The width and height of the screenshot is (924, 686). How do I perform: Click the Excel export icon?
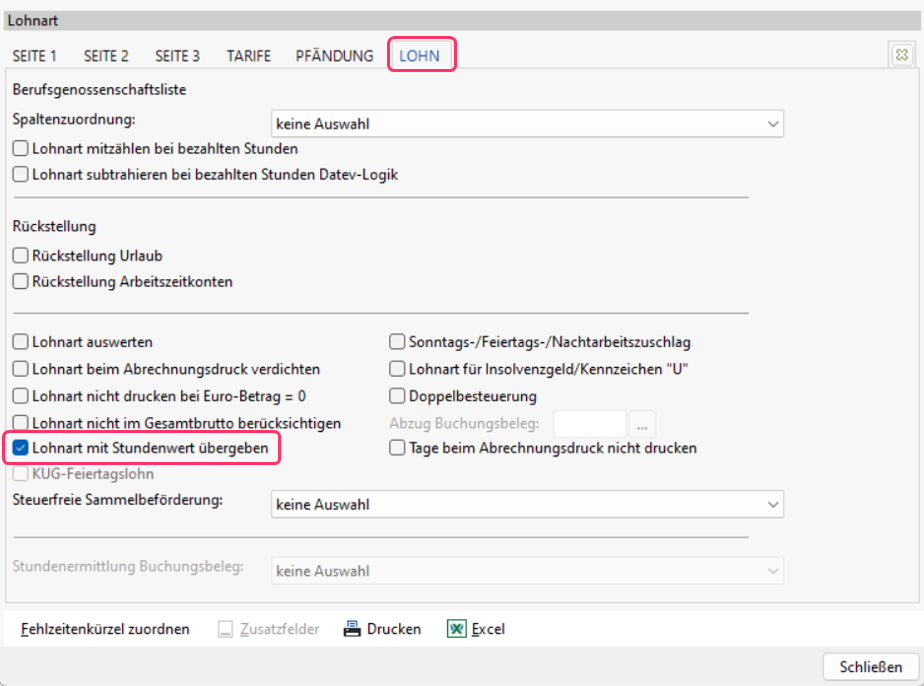pos(456,629)
